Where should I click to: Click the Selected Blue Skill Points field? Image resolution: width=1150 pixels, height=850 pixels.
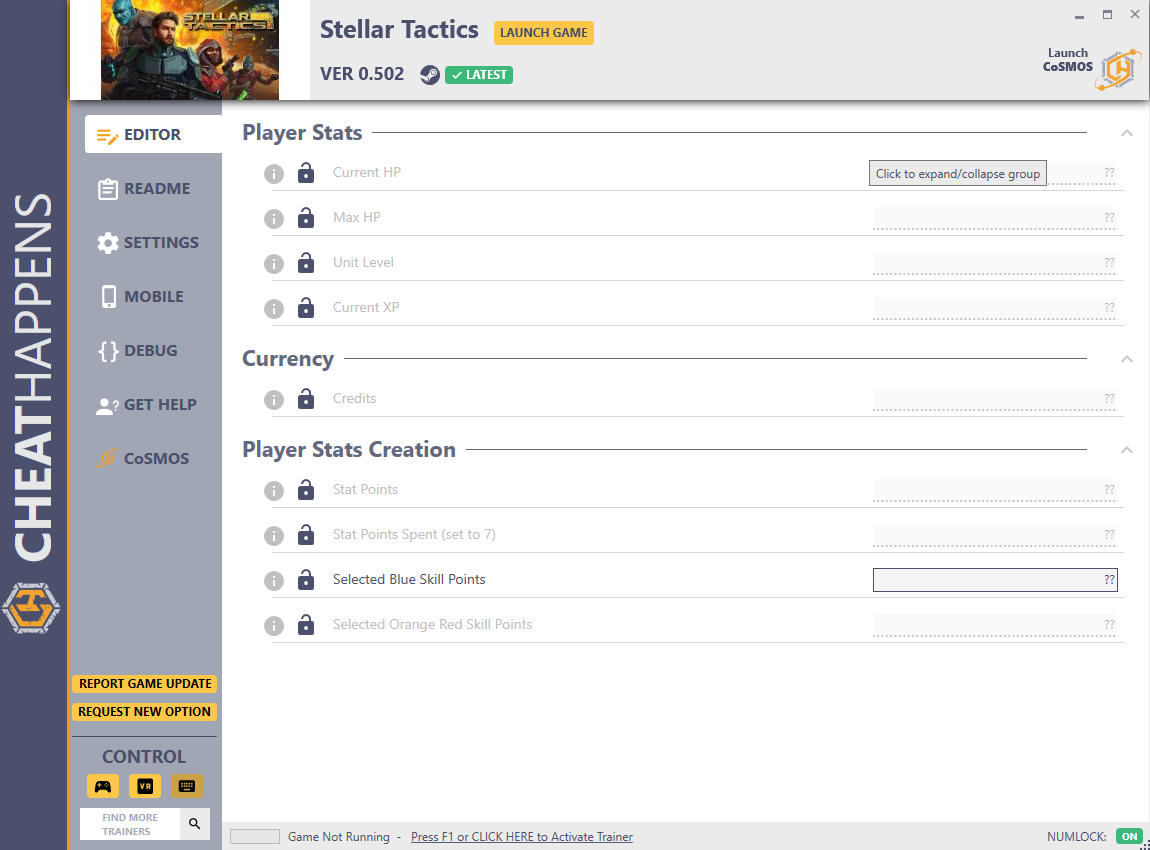pyautogui.click(x=995, y=579)
